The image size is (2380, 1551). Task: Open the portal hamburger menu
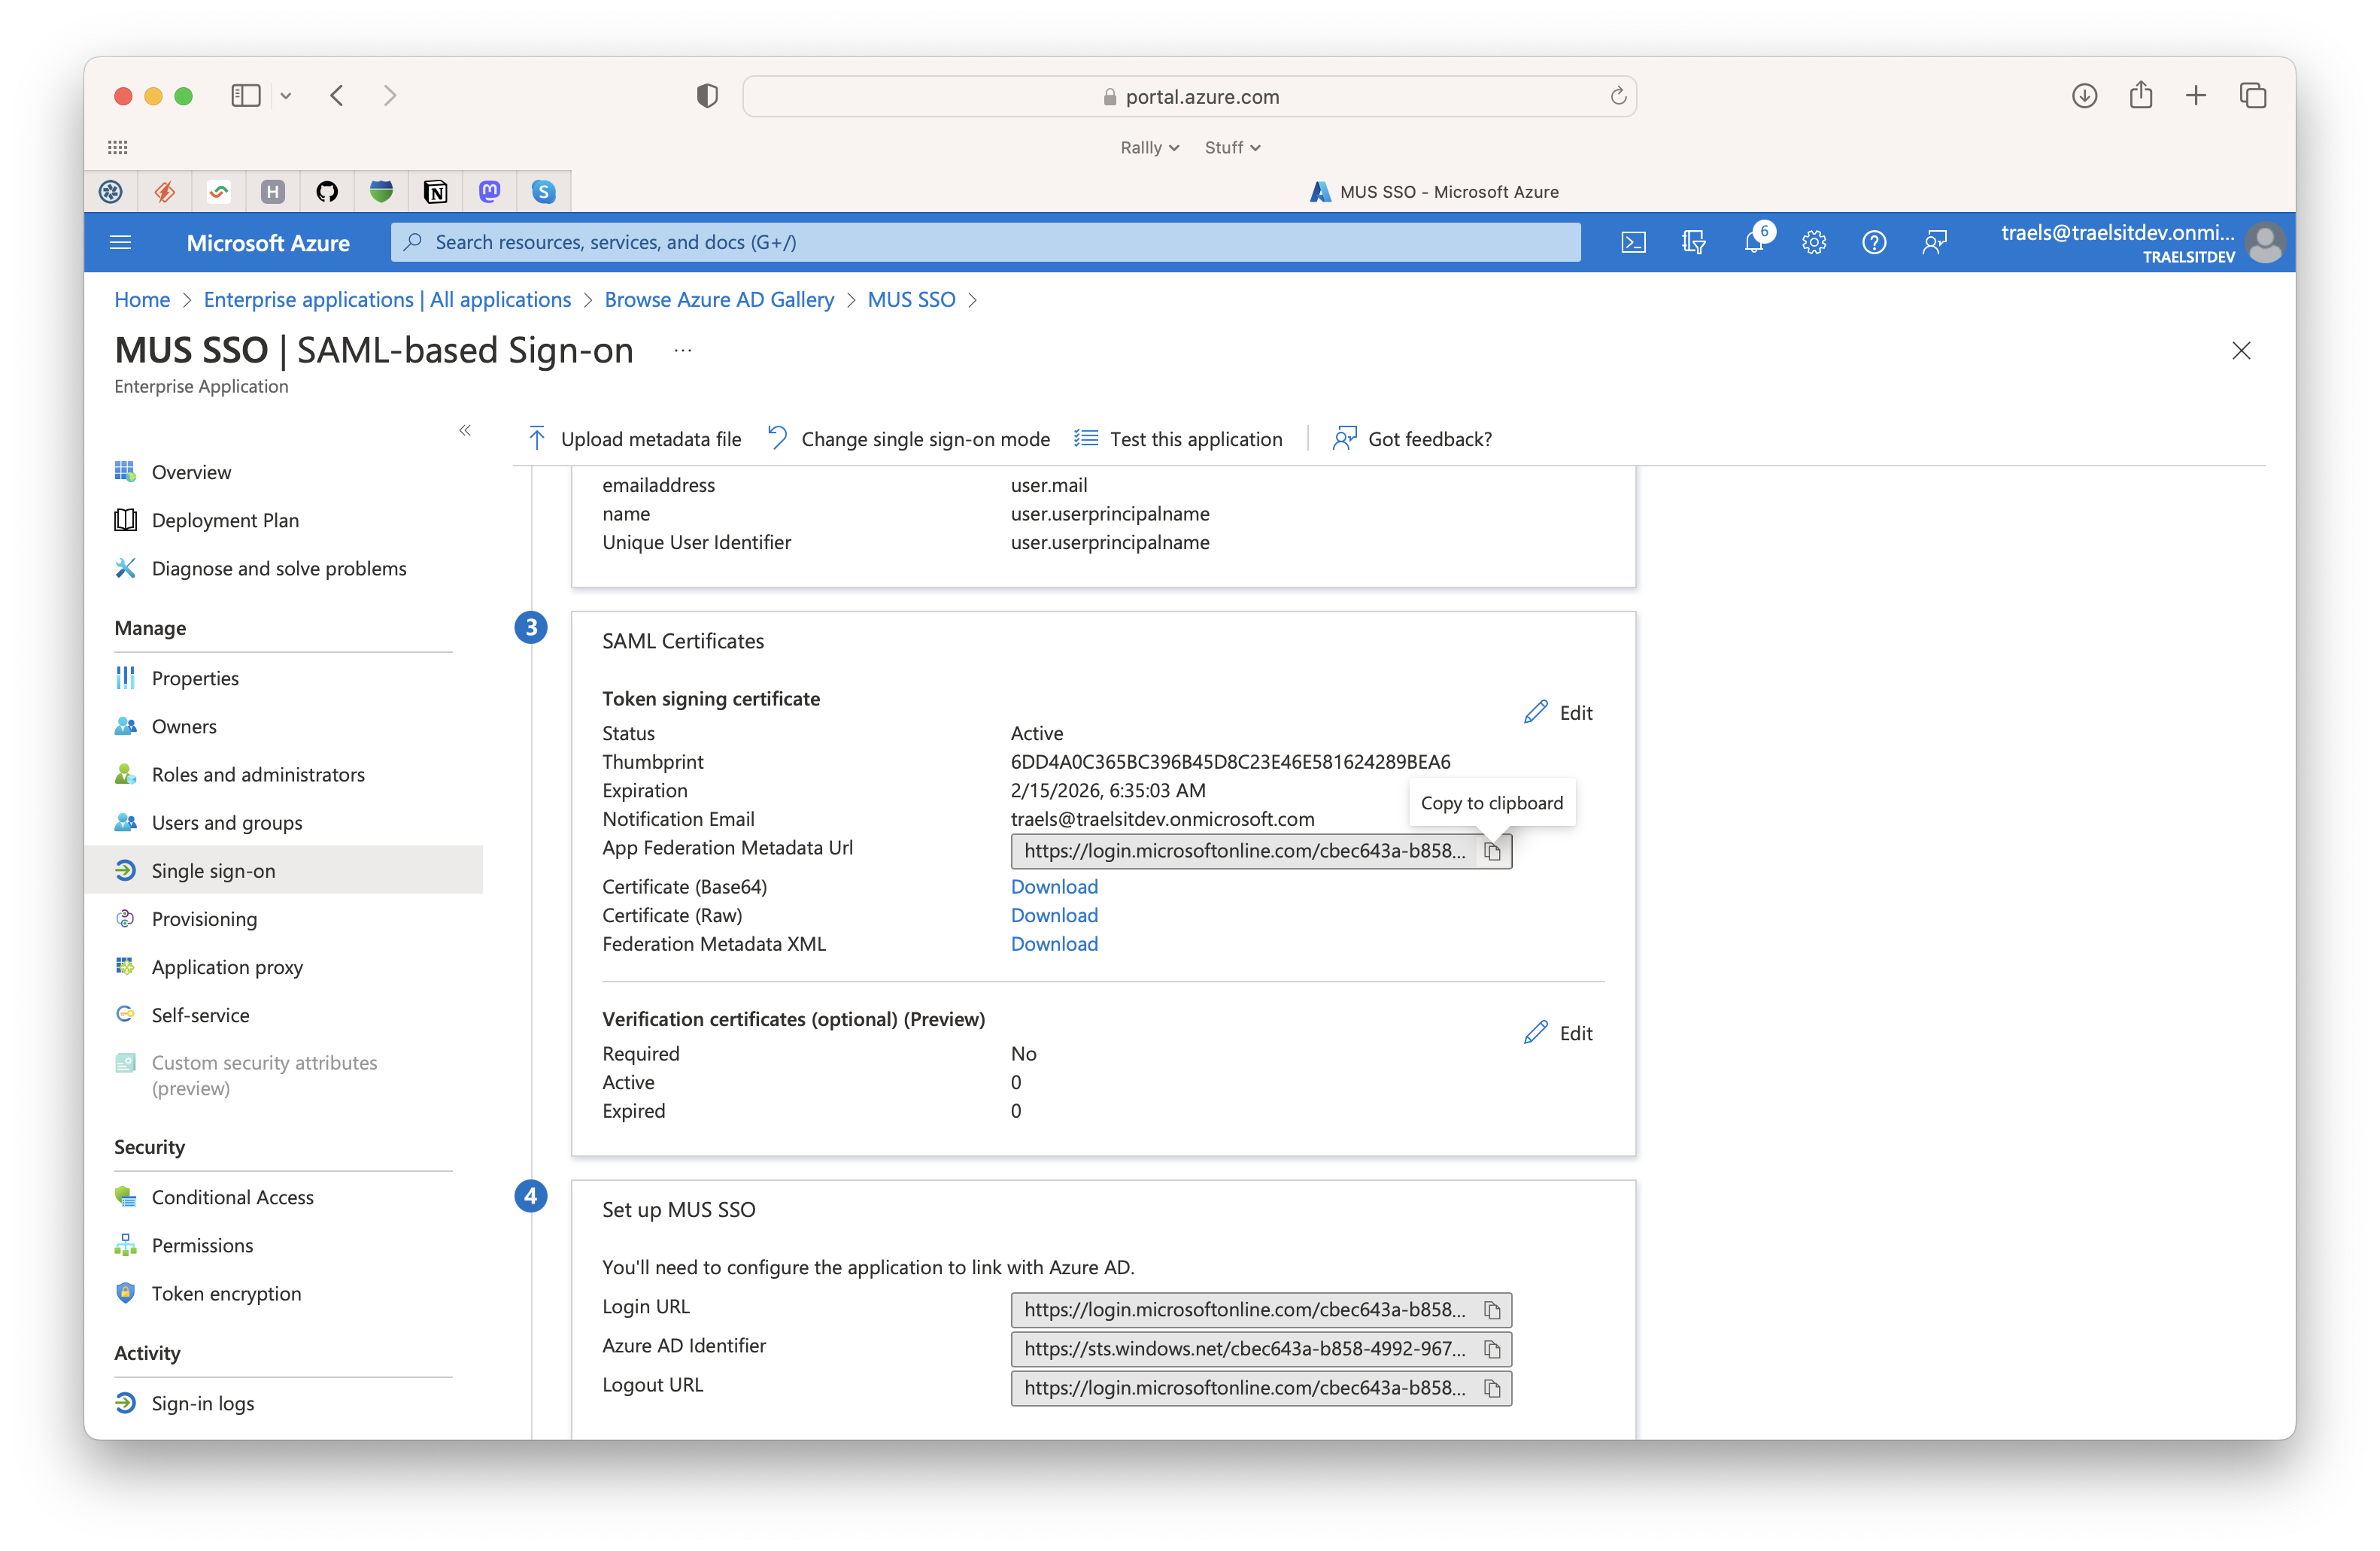120,242
